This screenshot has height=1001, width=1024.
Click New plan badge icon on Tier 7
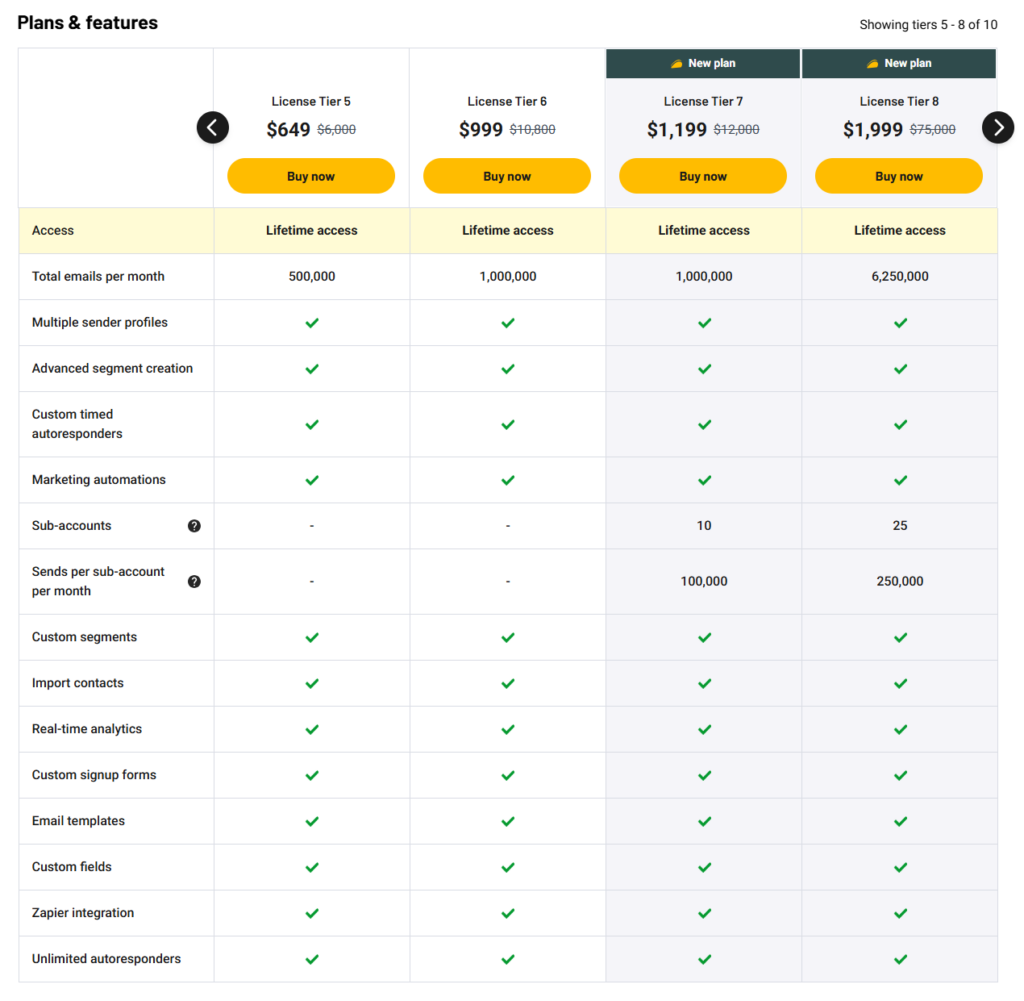click(x=677, y=63)
